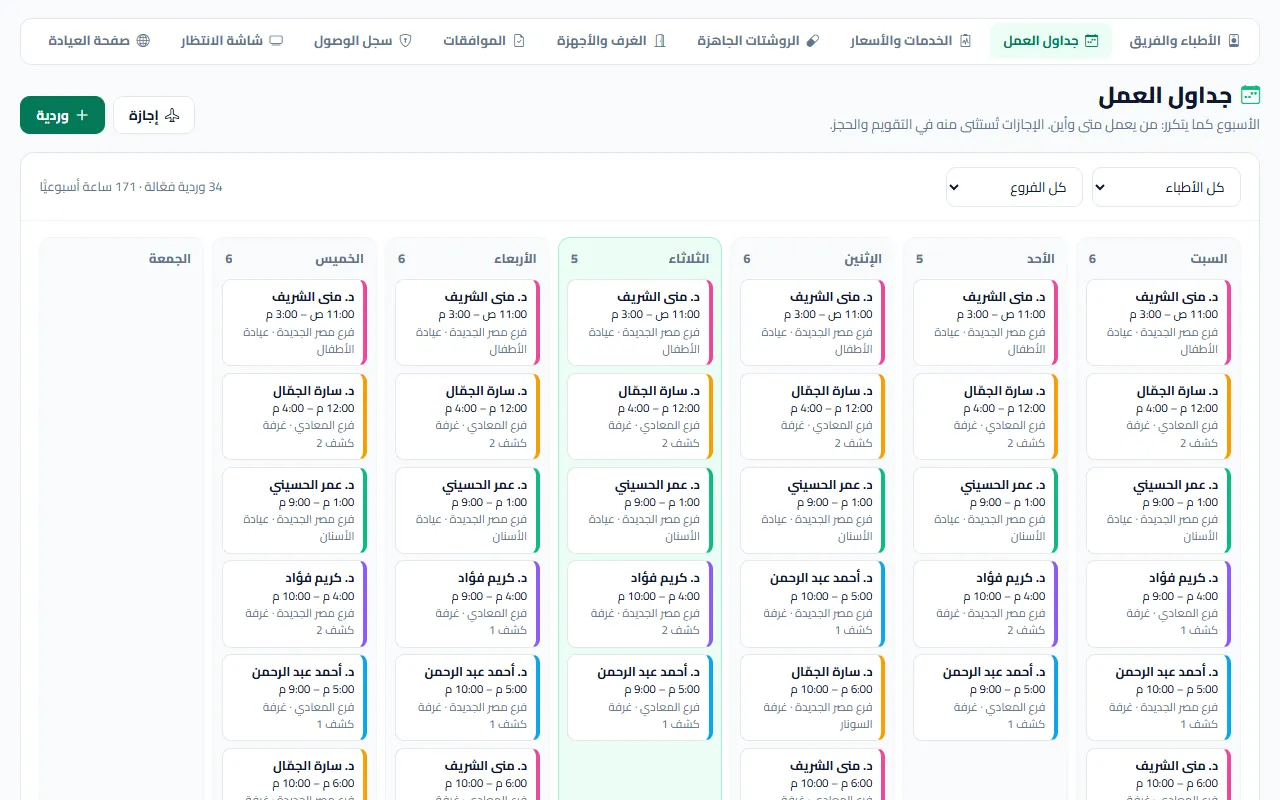Click the calendar icon beside جداول العمل heading
The width and height of the screenshot is (1280, 800).
point(1250,96)
